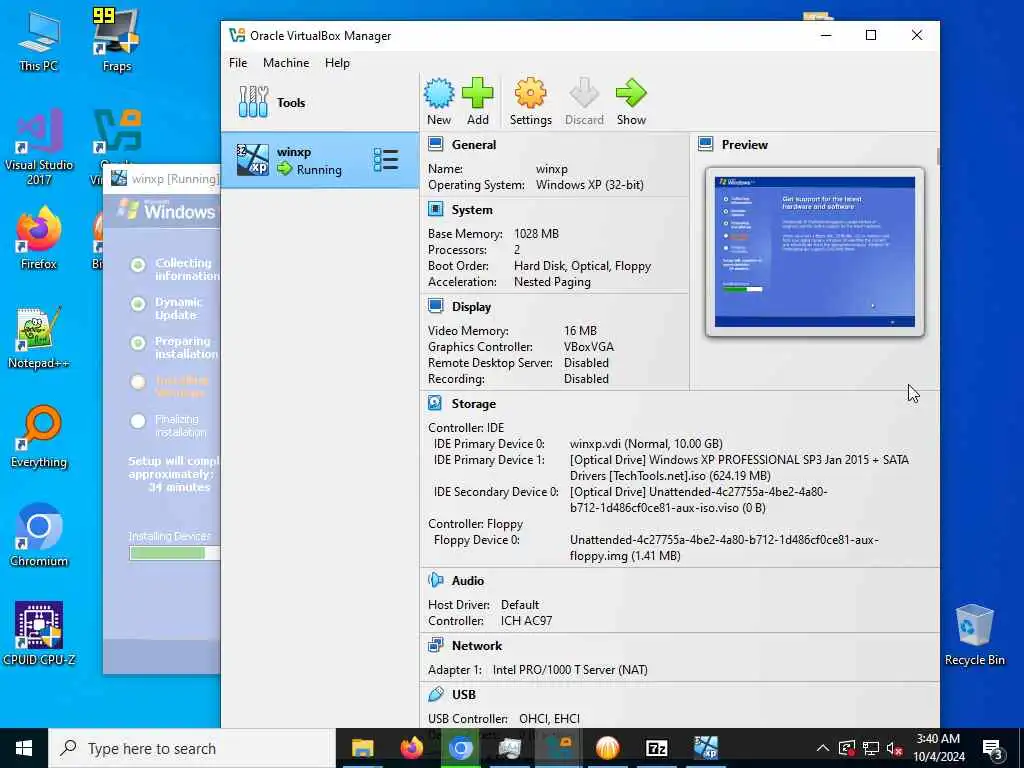Click the Base Memory 1028 MB value
This screenshot has height=768, width=1024.
coord(536,234)
